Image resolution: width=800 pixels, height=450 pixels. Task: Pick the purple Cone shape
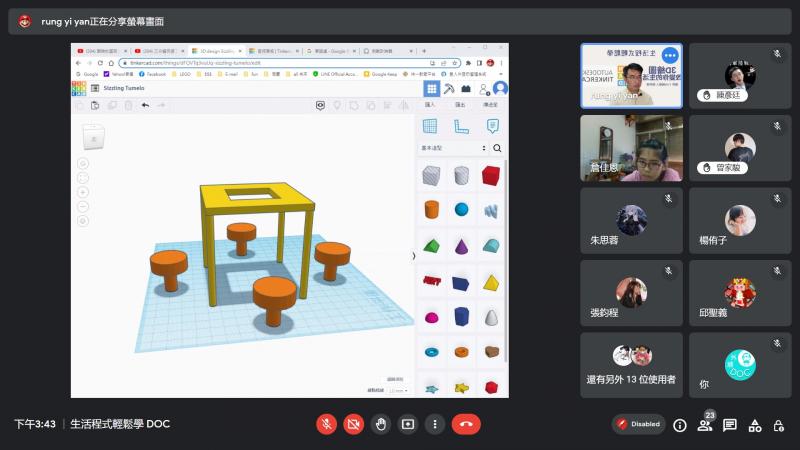tap(461, 247)
